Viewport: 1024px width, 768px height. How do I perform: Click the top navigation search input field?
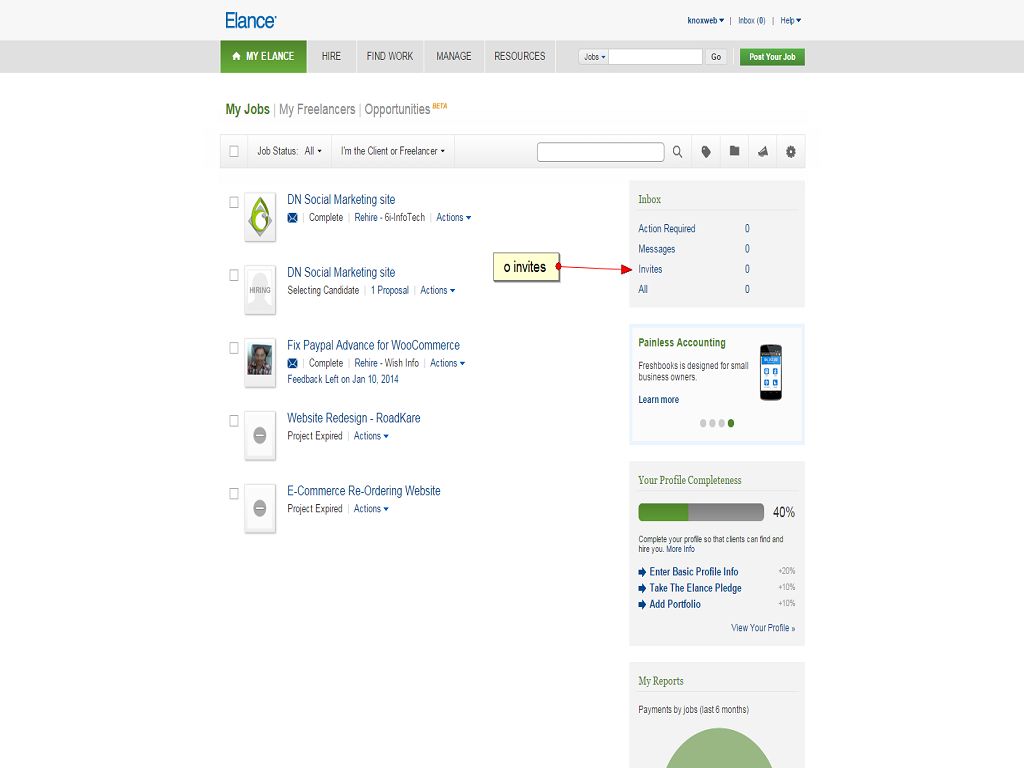tap(656, 57)
